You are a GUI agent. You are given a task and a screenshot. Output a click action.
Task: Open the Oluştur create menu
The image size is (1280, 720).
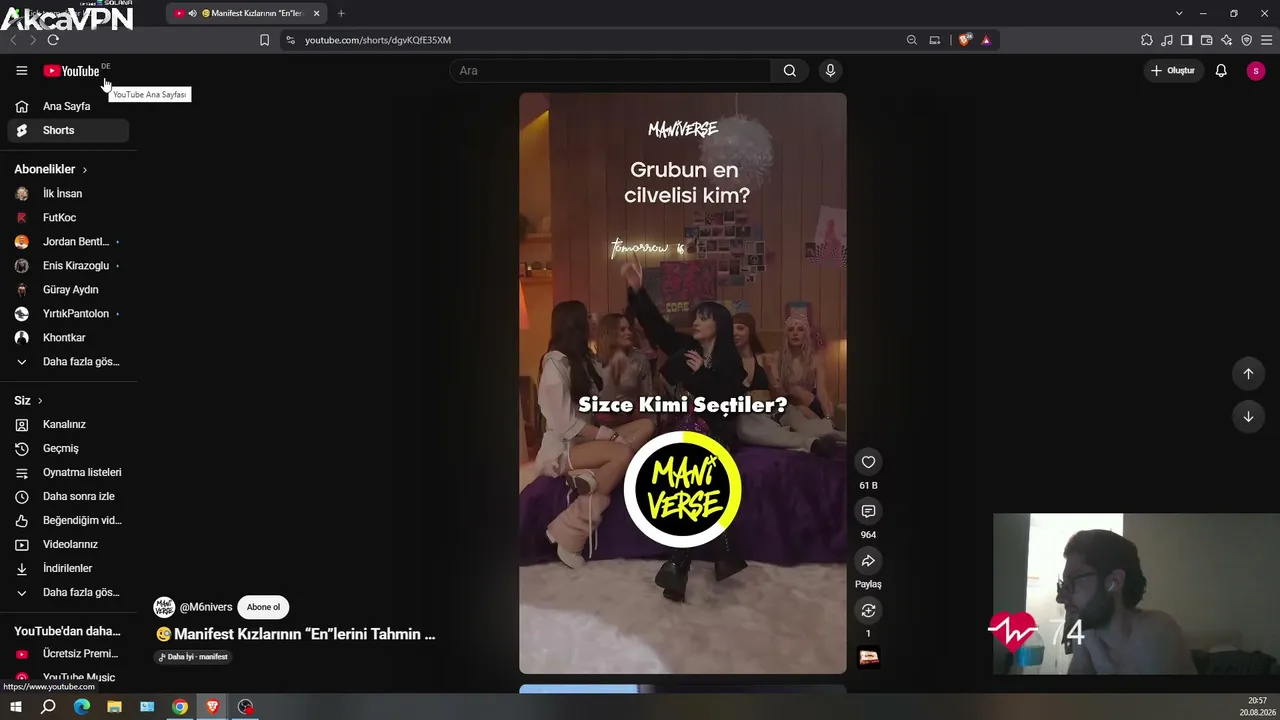click(1173, 71)
